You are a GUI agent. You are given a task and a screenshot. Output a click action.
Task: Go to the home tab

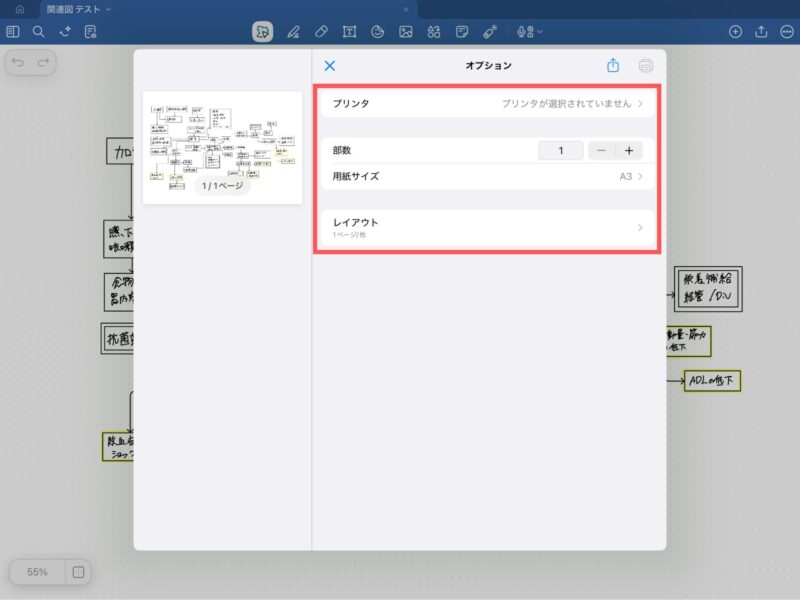pyautogui.click(x=19, y=9)
